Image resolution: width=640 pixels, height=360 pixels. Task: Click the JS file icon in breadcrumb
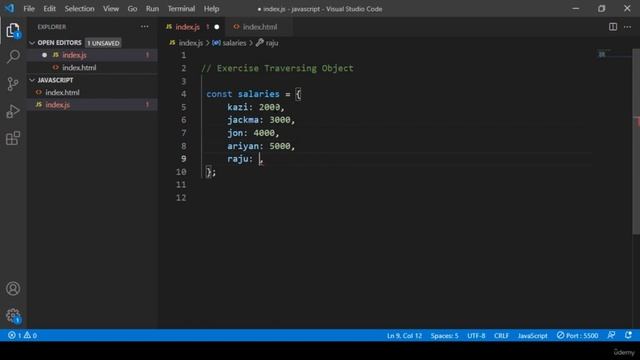(x=172, y=42)
